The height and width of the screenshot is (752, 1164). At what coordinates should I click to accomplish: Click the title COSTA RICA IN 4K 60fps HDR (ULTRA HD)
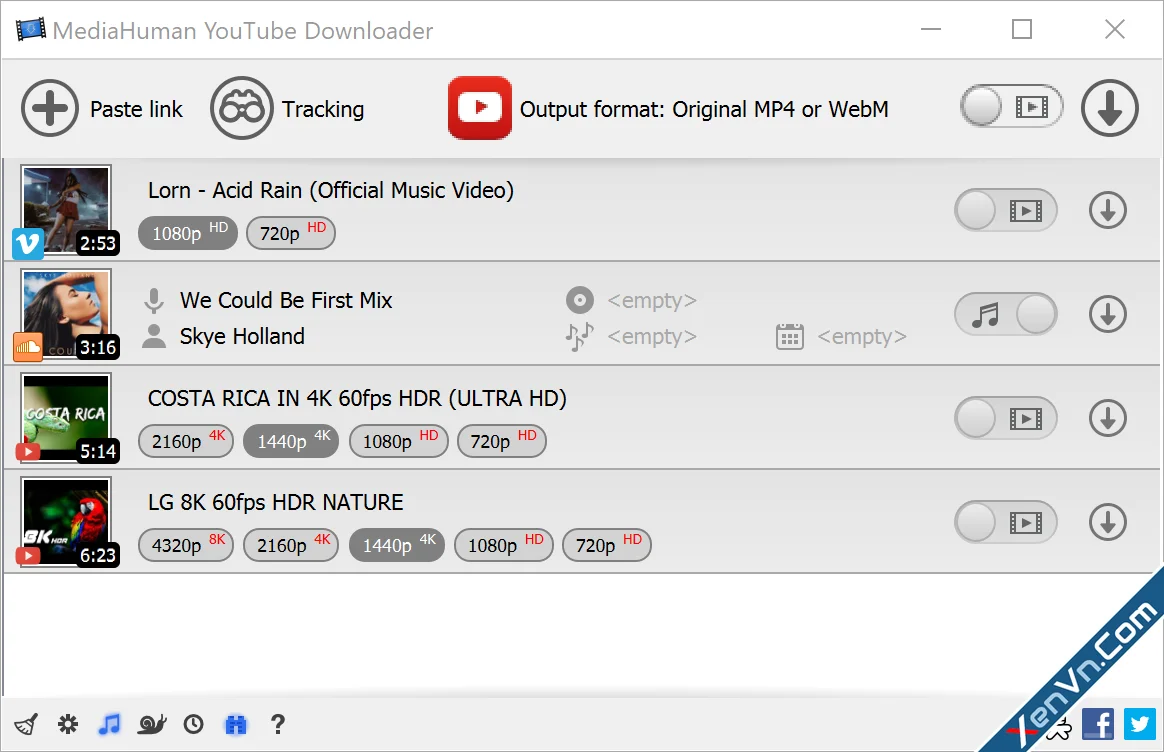tap(357, 399)
